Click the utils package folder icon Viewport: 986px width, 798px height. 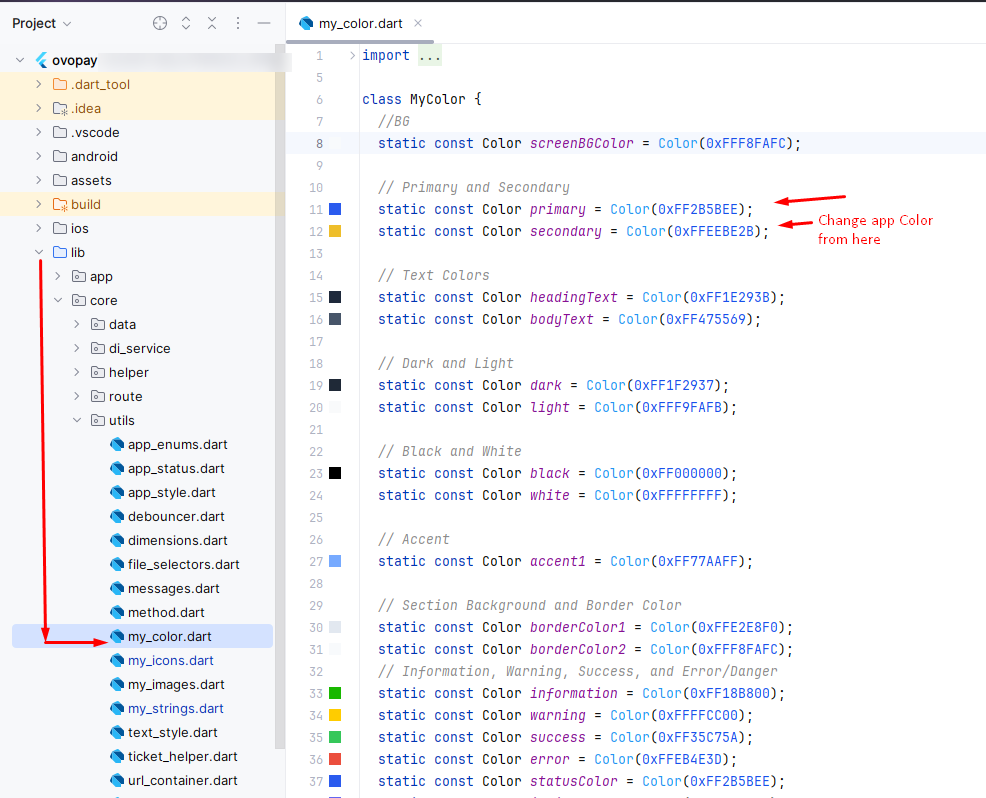tap(98, 420)
